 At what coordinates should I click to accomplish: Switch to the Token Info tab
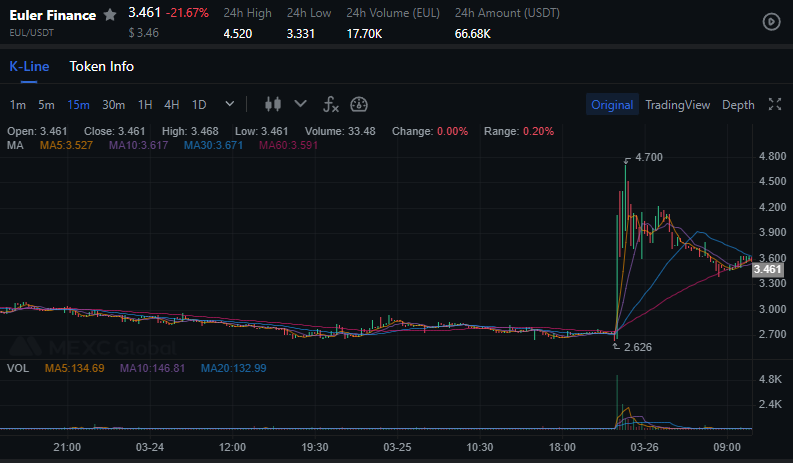point(102,66)
